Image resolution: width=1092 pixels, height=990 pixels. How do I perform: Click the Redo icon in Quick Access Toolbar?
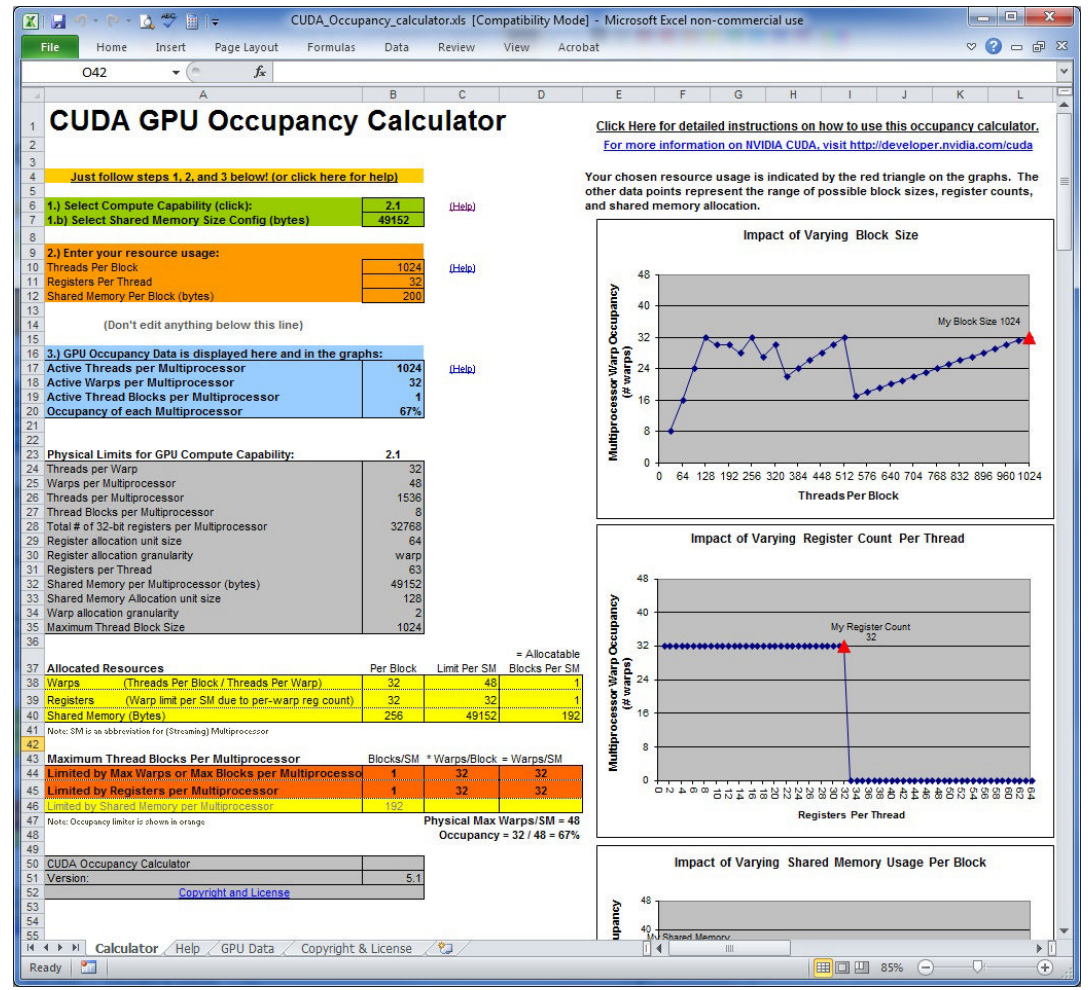(x=111, y=22)
